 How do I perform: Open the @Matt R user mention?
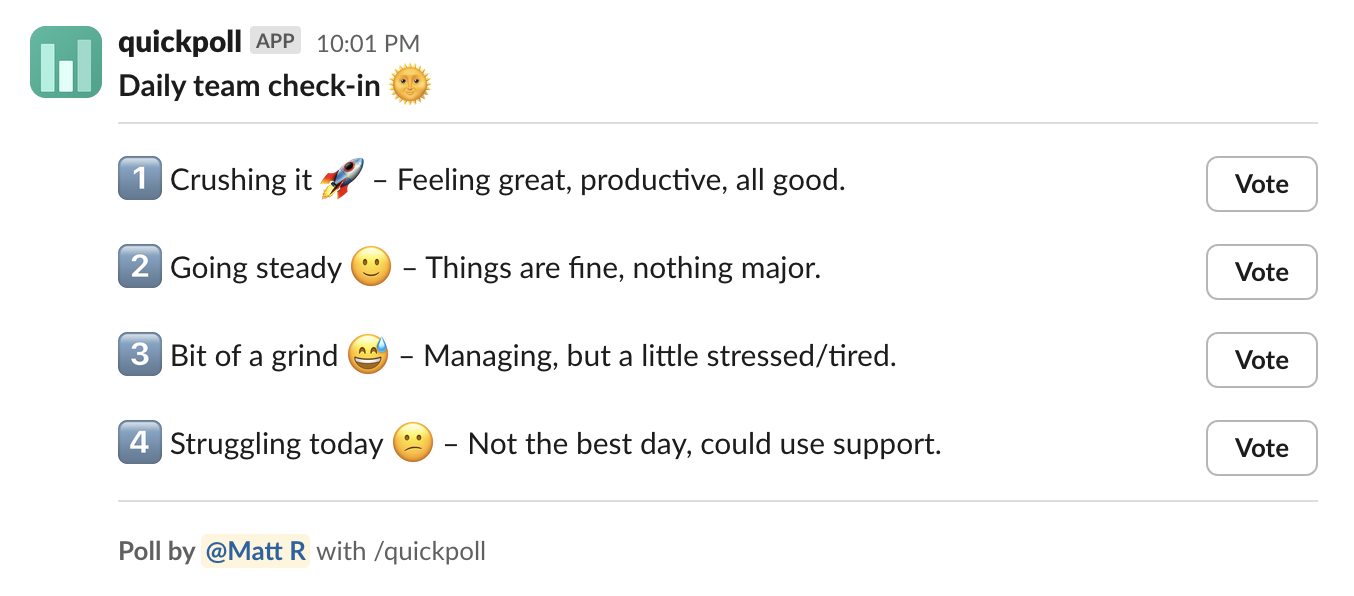coord(256,551)
